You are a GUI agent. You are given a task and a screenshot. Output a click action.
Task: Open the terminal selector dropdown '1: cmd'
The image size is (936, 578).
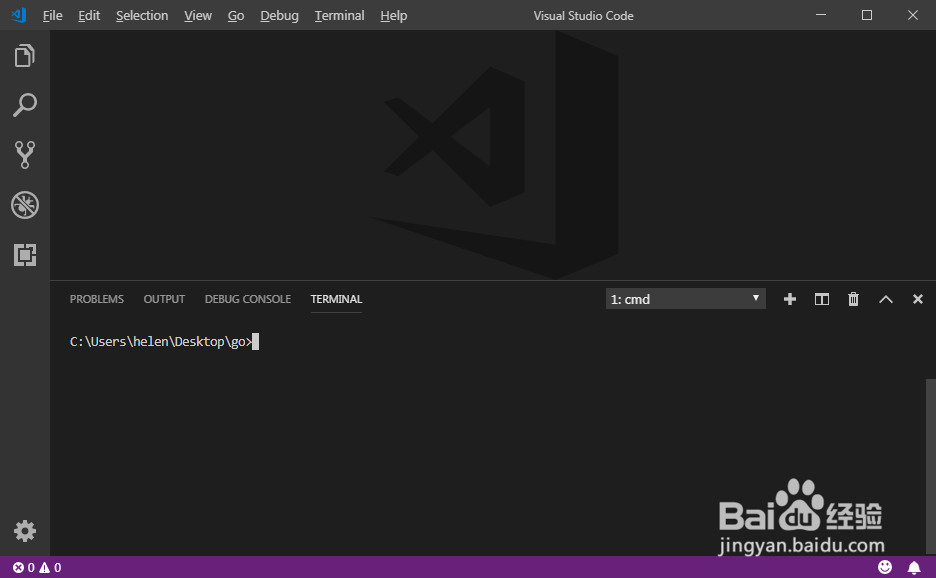[685, 299]
